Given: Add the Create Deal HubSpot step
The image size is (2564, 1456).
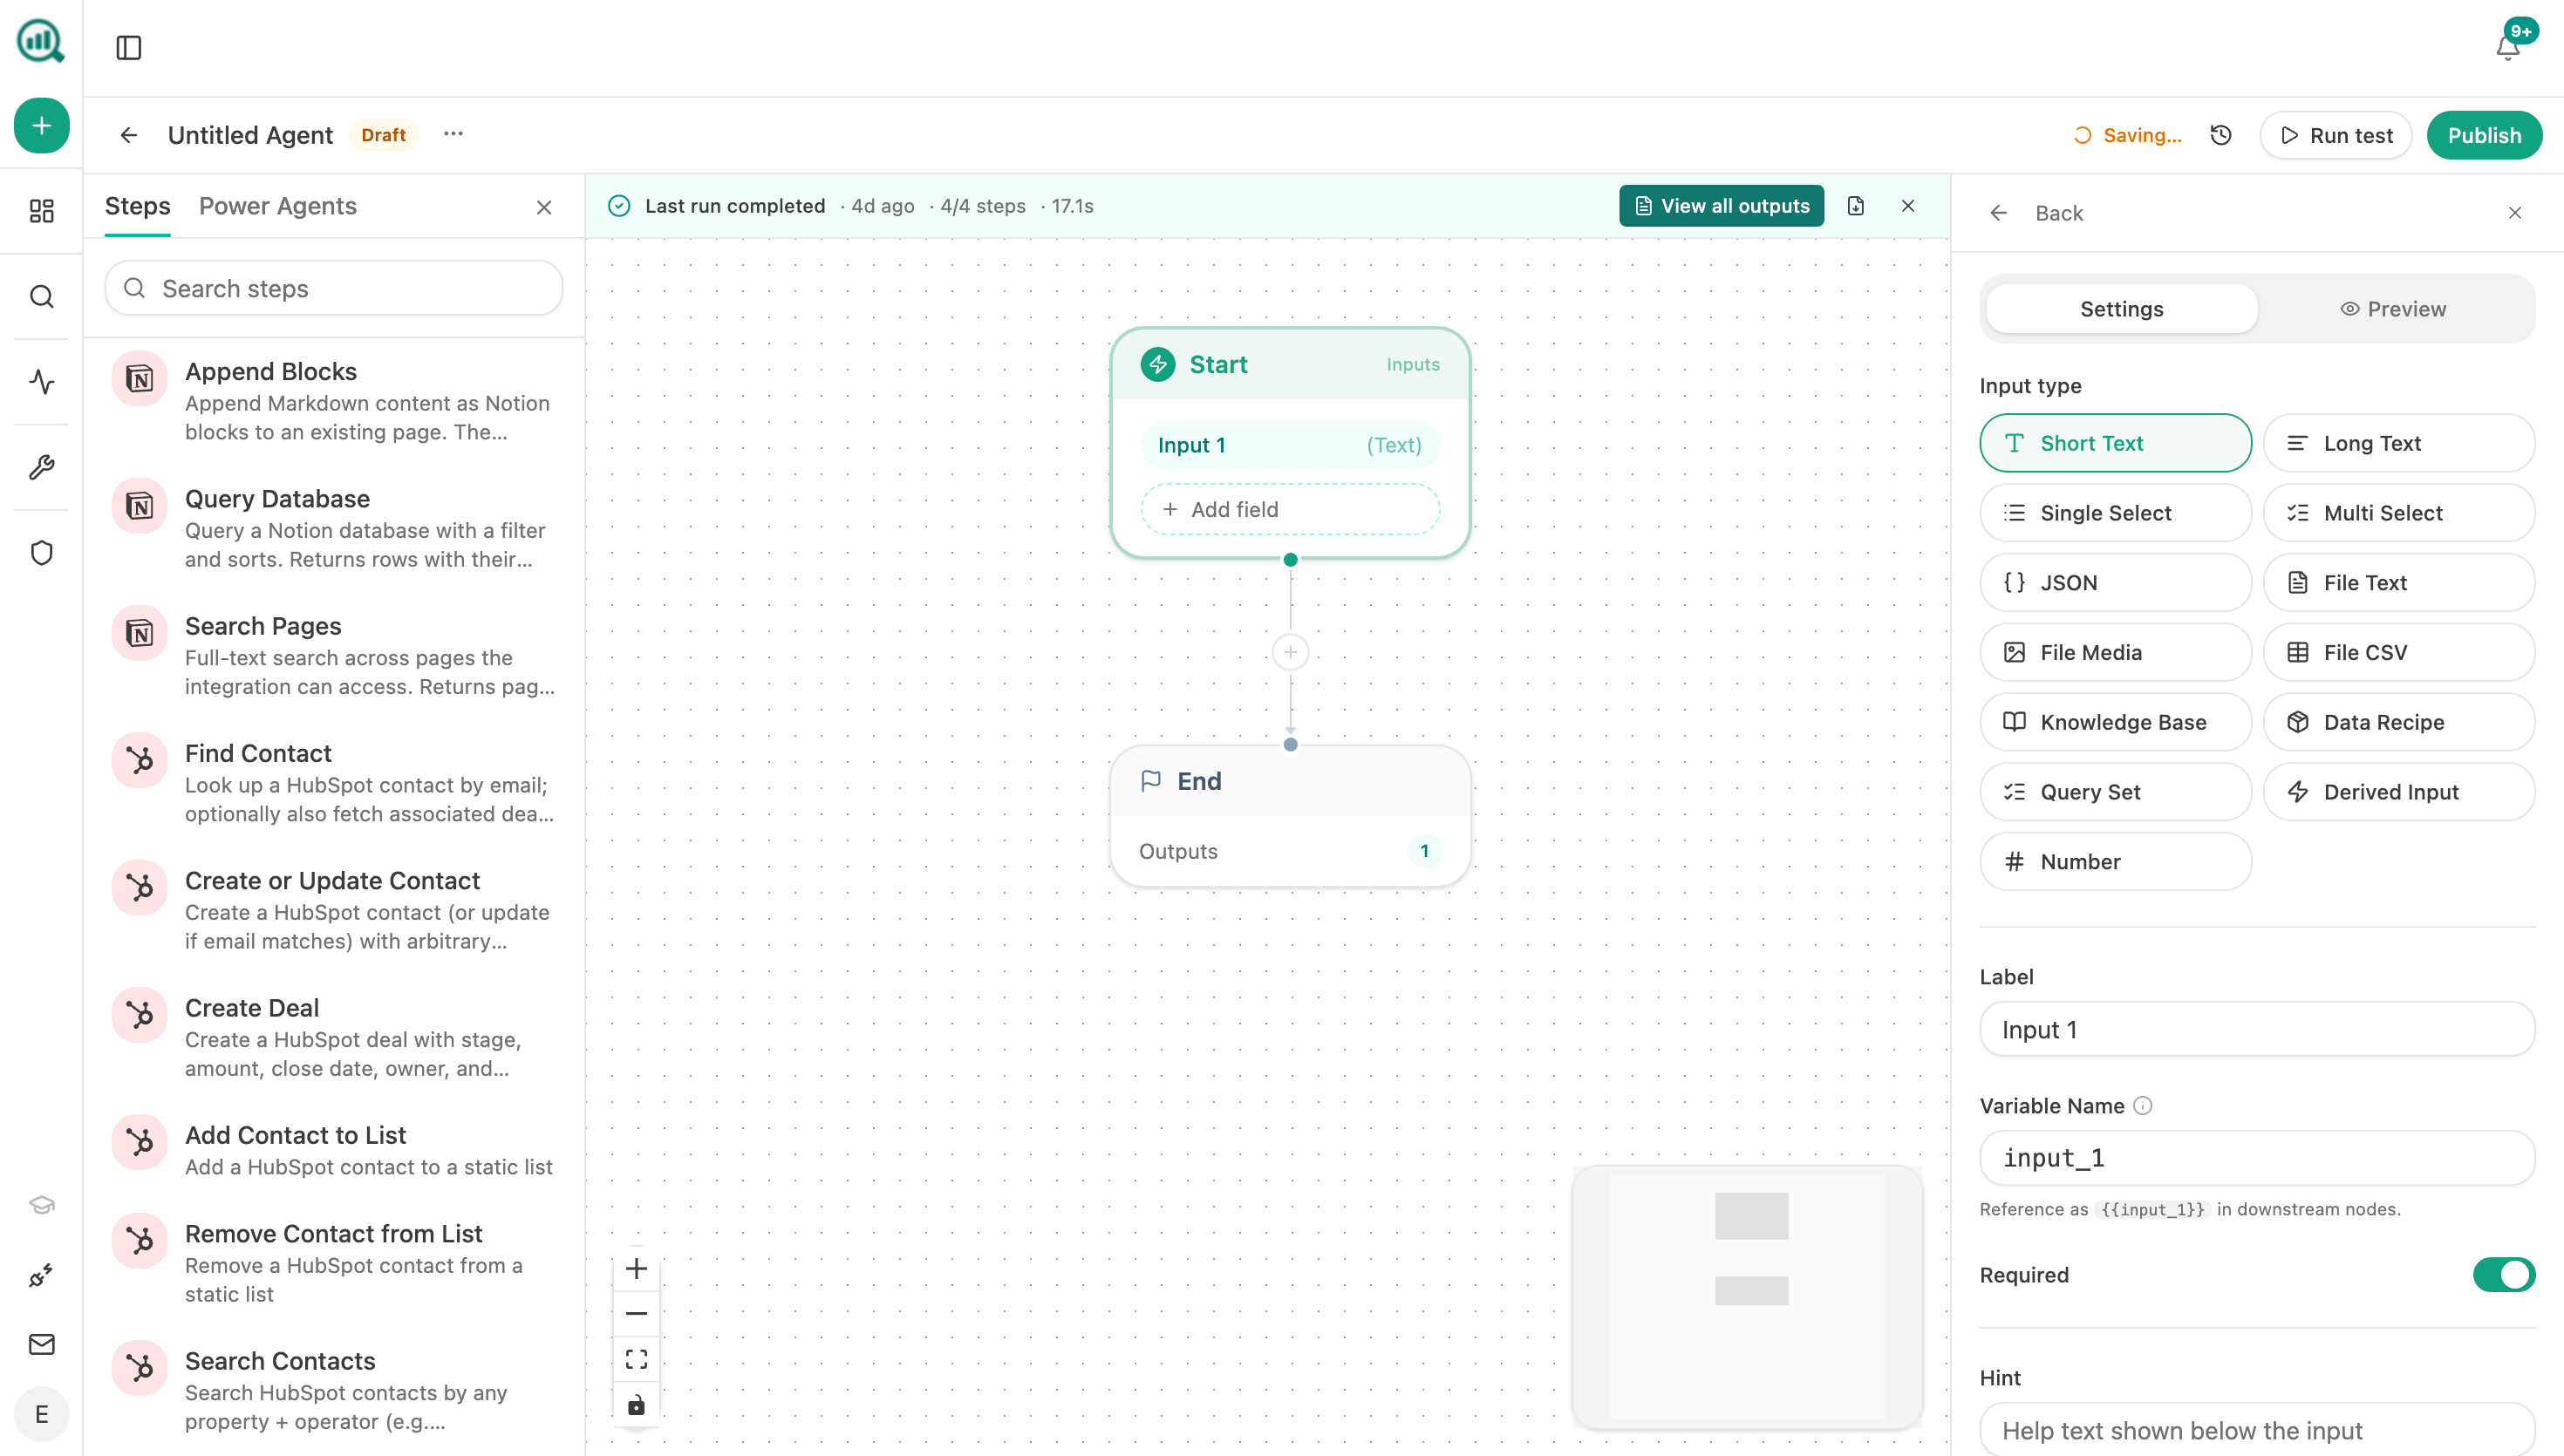Looking at the screenshot, I should (334, 1037).
